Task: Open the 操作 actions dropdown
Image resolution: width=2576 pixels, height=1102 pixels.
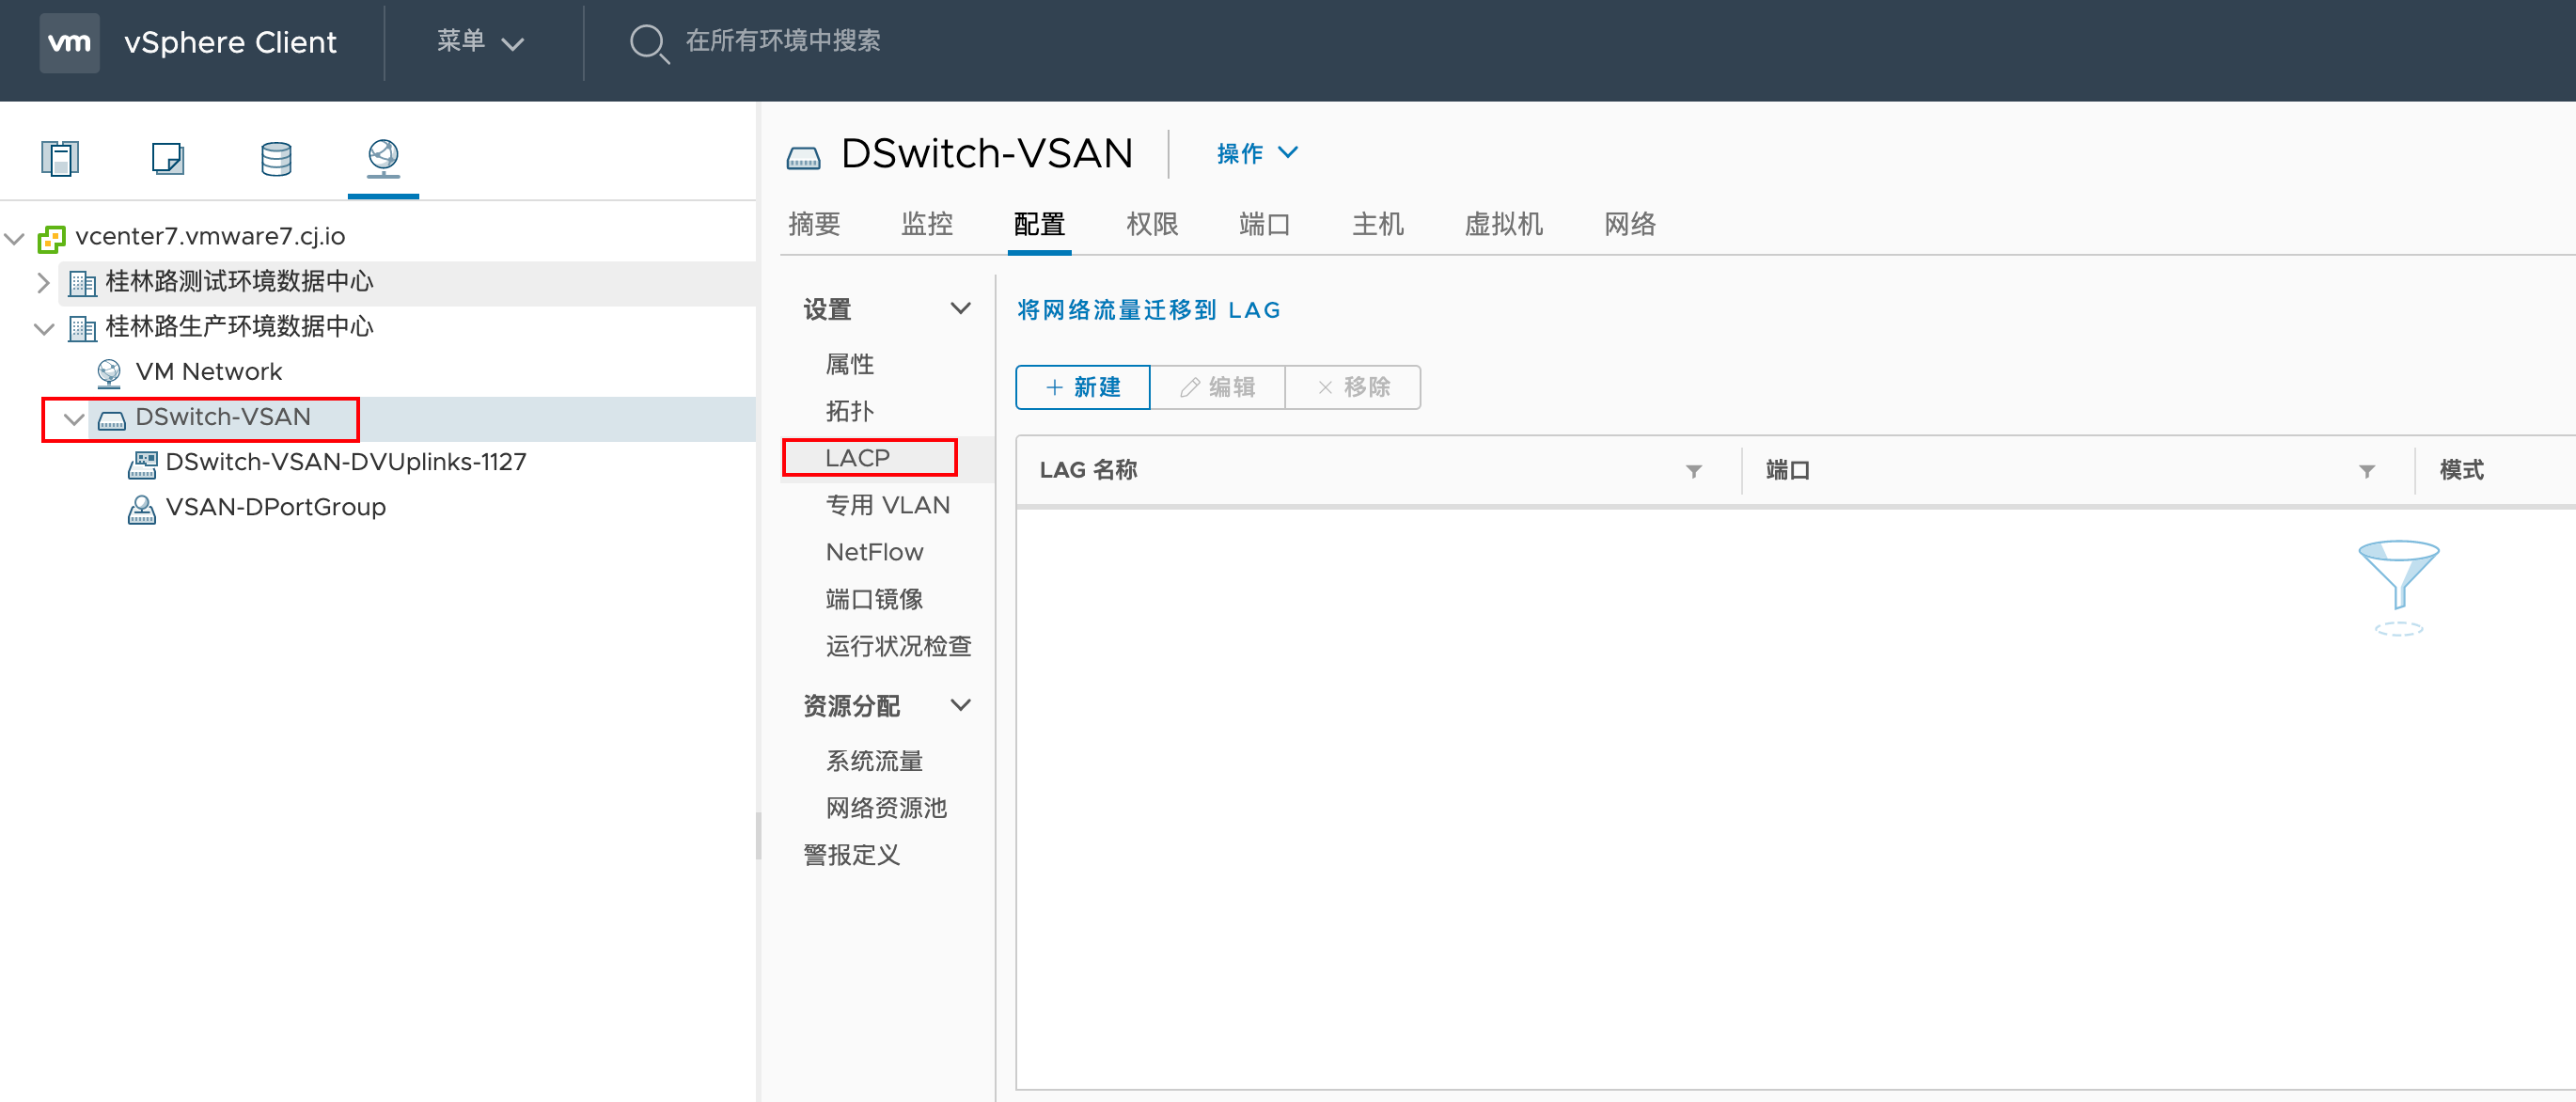Action: (x=1256, y=153)
